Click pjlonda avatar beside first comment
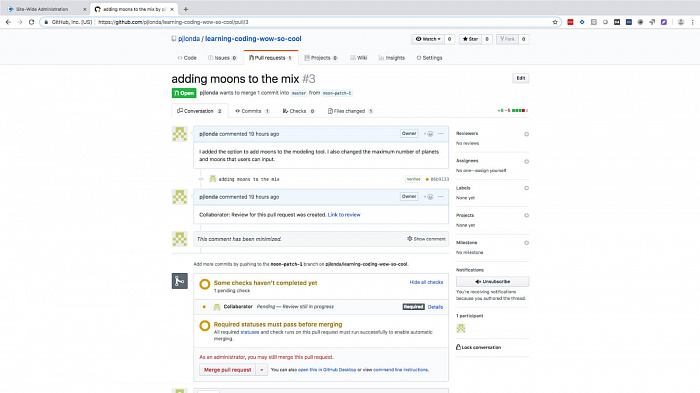The width and height of the screenshot is (700, 393). pos(179,134)
